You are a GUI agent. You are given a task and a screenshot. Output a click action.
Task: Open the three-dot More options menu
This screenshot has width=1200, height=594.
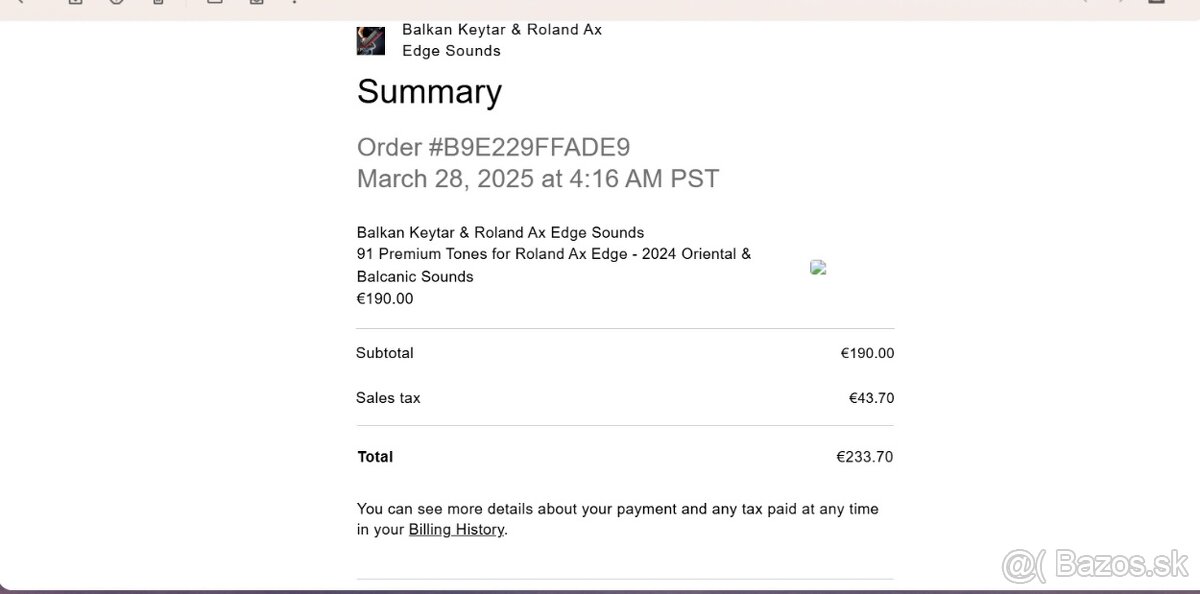(295, 2)
